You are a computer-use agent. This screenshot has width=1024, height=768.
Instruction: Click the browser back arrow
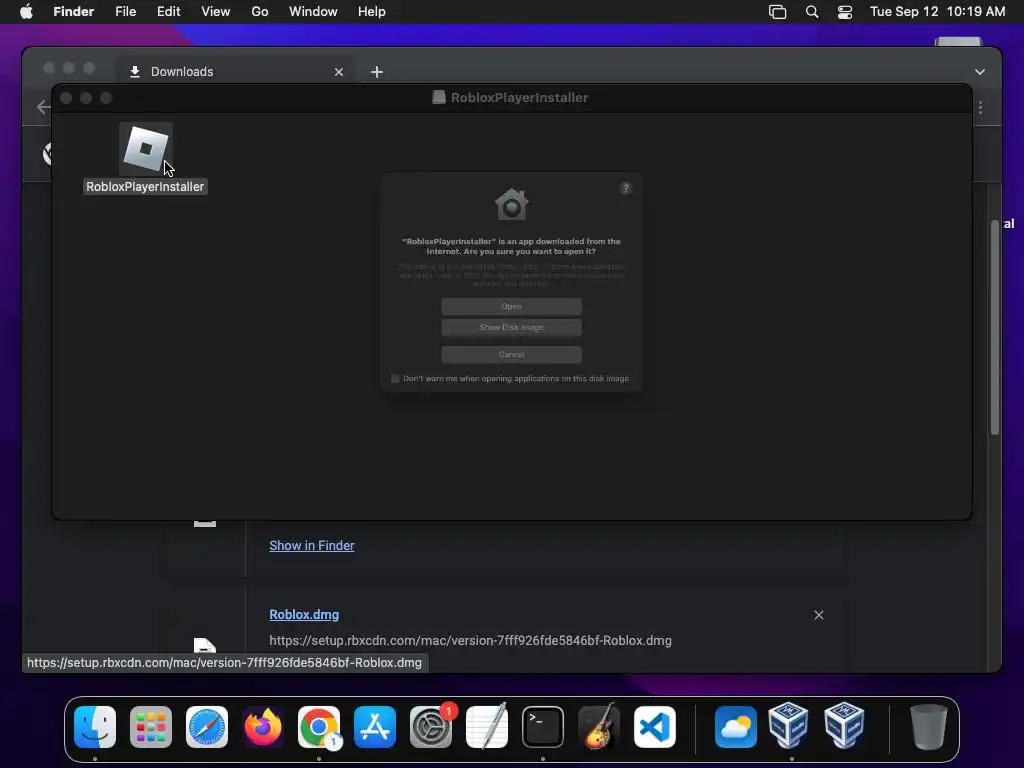(43, 106)
